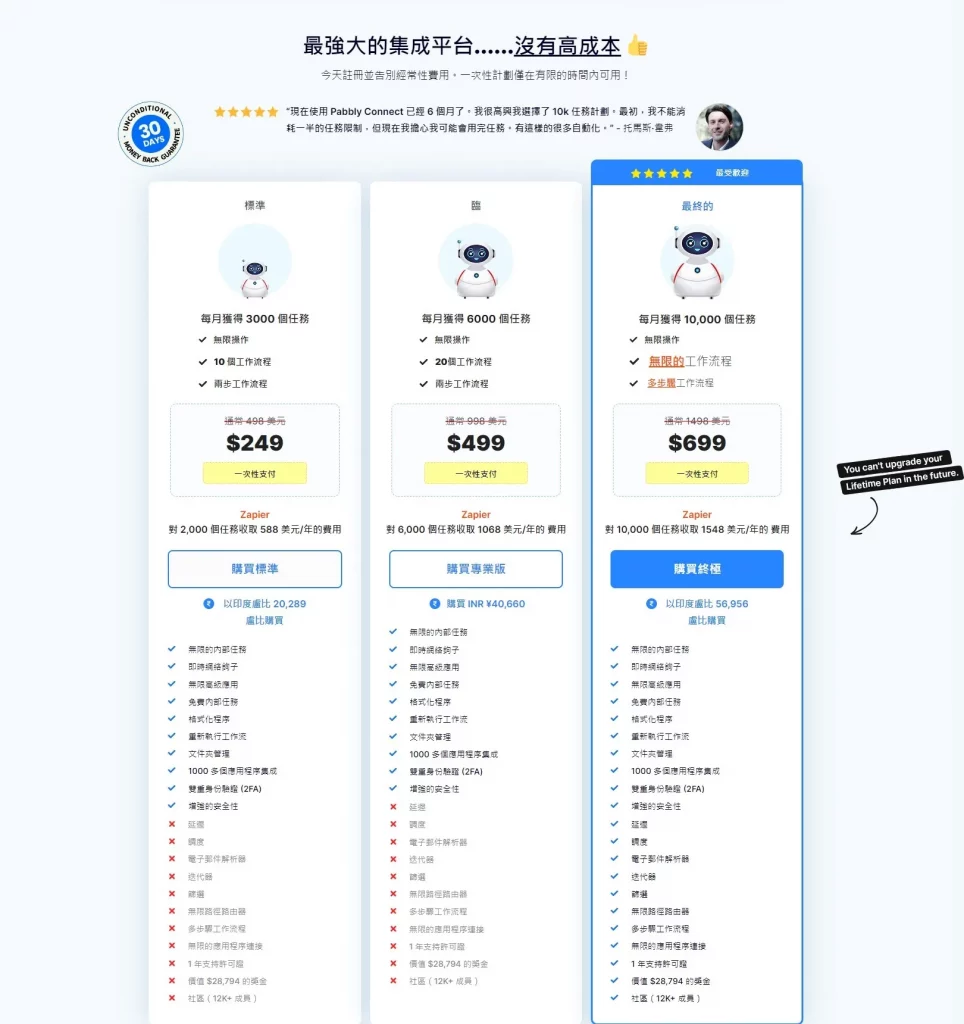Click the thumbs up emoji in heading
This screenshot has width=964, height=1024.
(637, 46)
